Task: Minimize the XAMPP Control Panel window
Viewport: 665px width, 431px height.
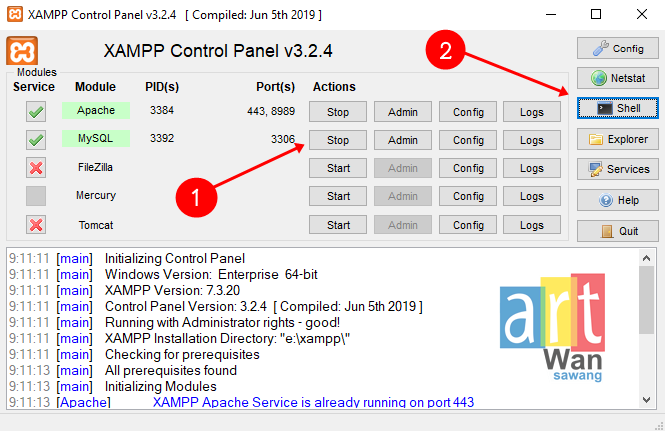Action: (551, 14)
